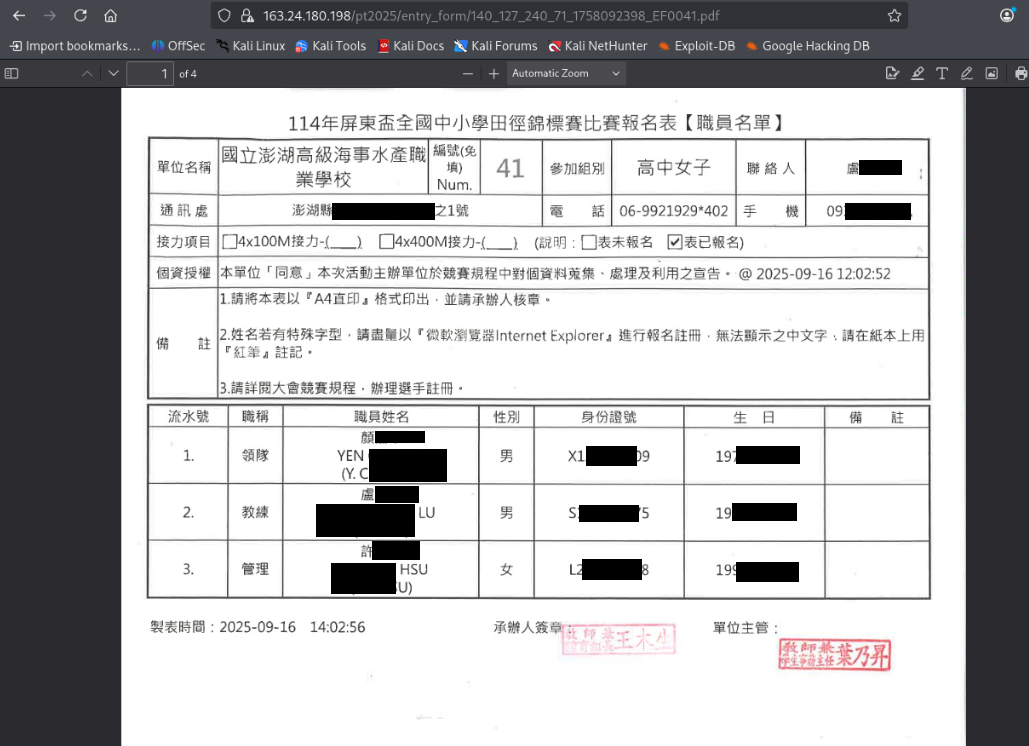1029x746 pixels.
Task: Open the Kali Docs bookmark
Action: click(x=411, y=46)
